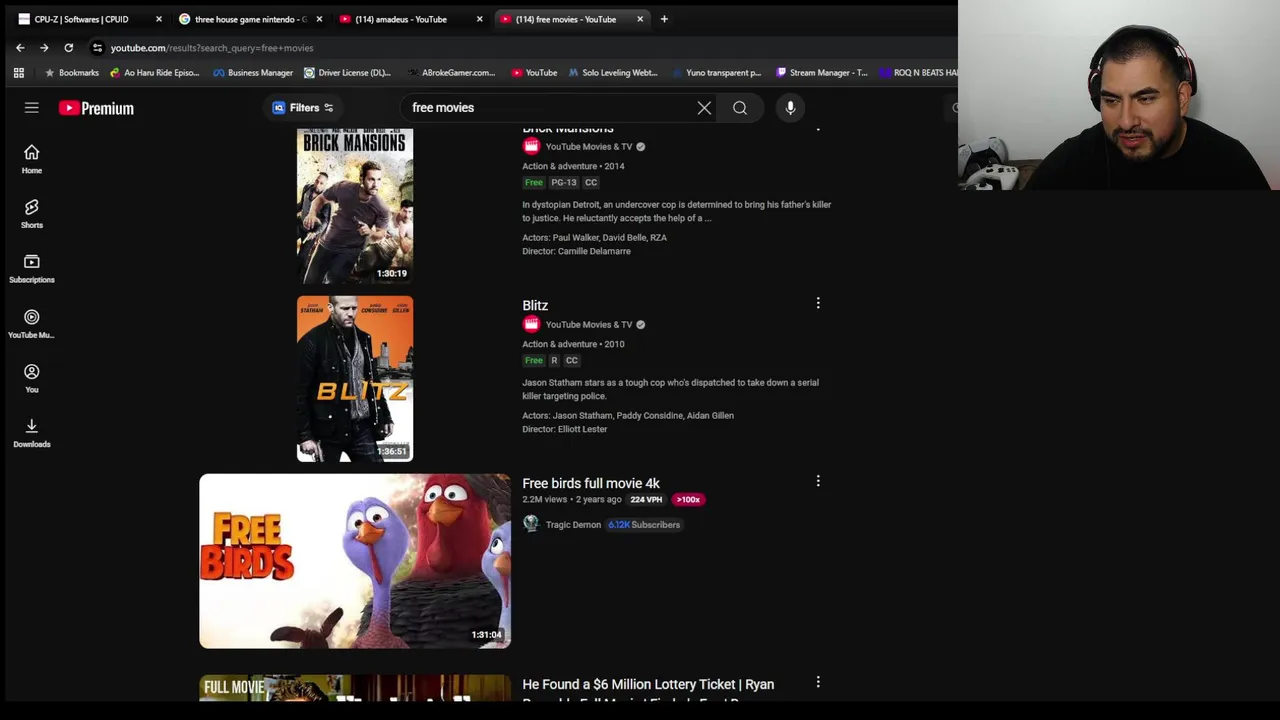Click the Free badge under Blitz

534,360
